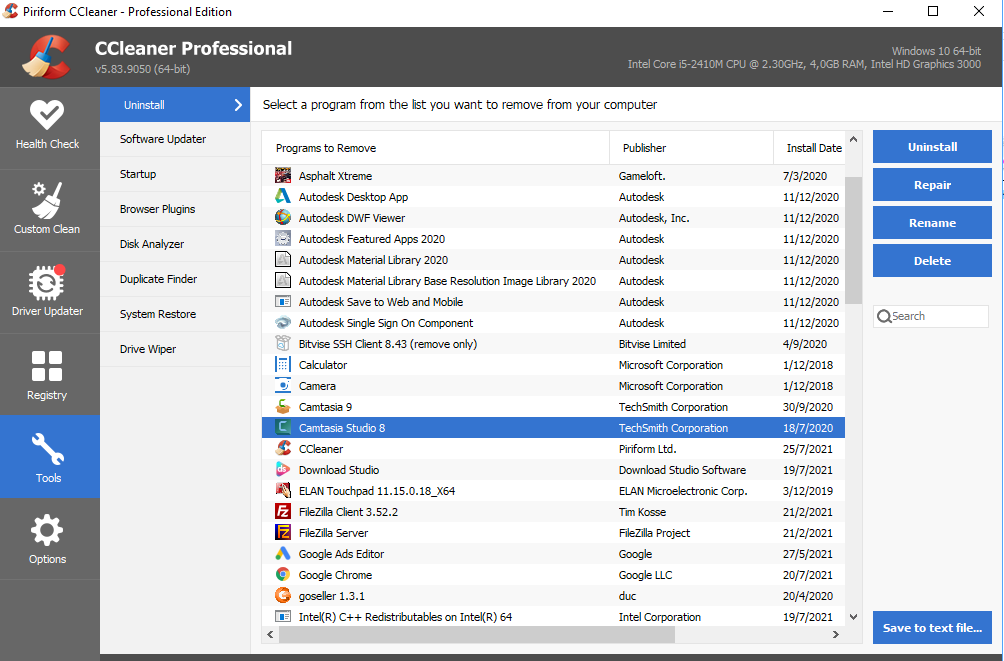
Task: Open the Driver Updater section
Action: [x=47, y=292]
